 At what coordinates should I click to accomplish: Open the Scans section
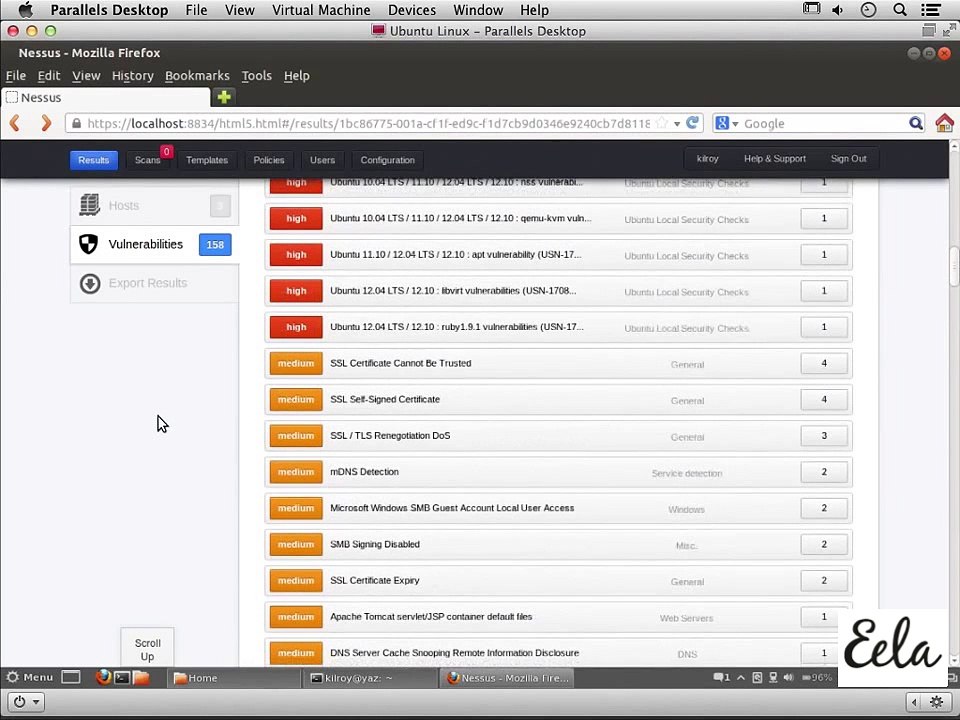148,160
